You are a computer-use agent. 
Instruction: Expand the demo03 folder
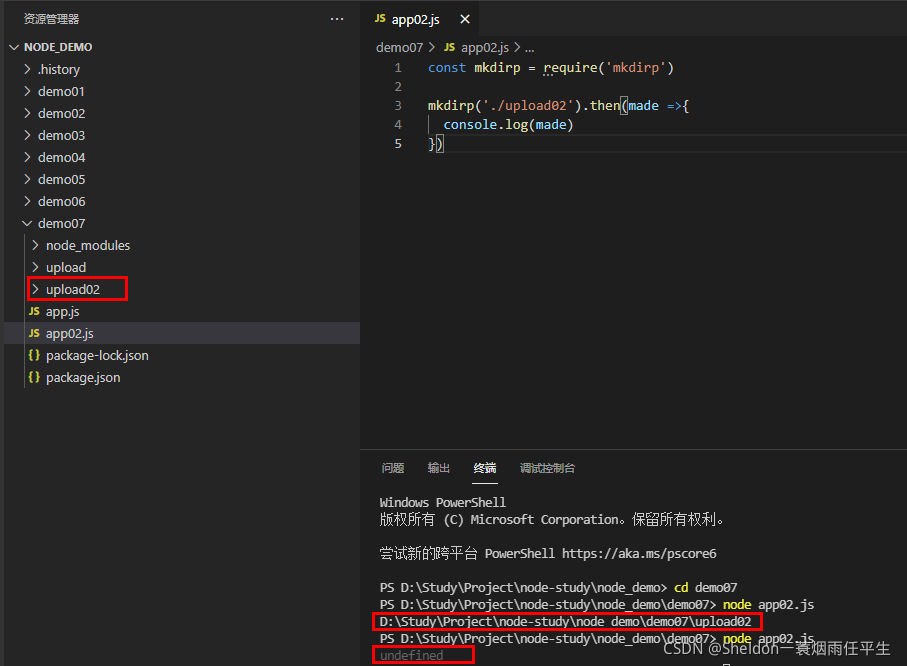pos(27,135)
